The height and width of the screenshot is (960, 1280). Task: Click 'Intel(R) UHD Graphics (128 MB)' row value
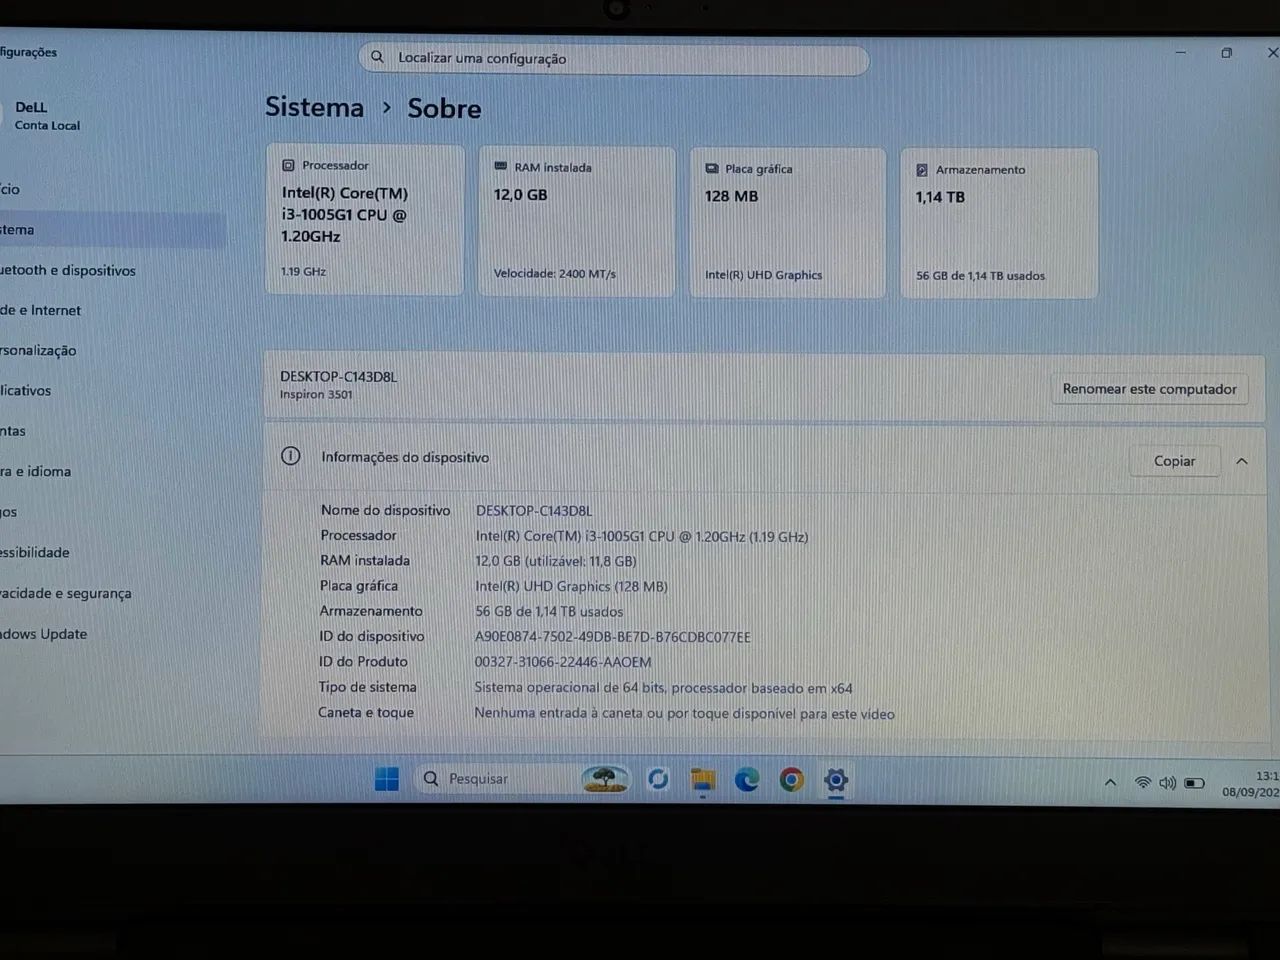point(571,586)
